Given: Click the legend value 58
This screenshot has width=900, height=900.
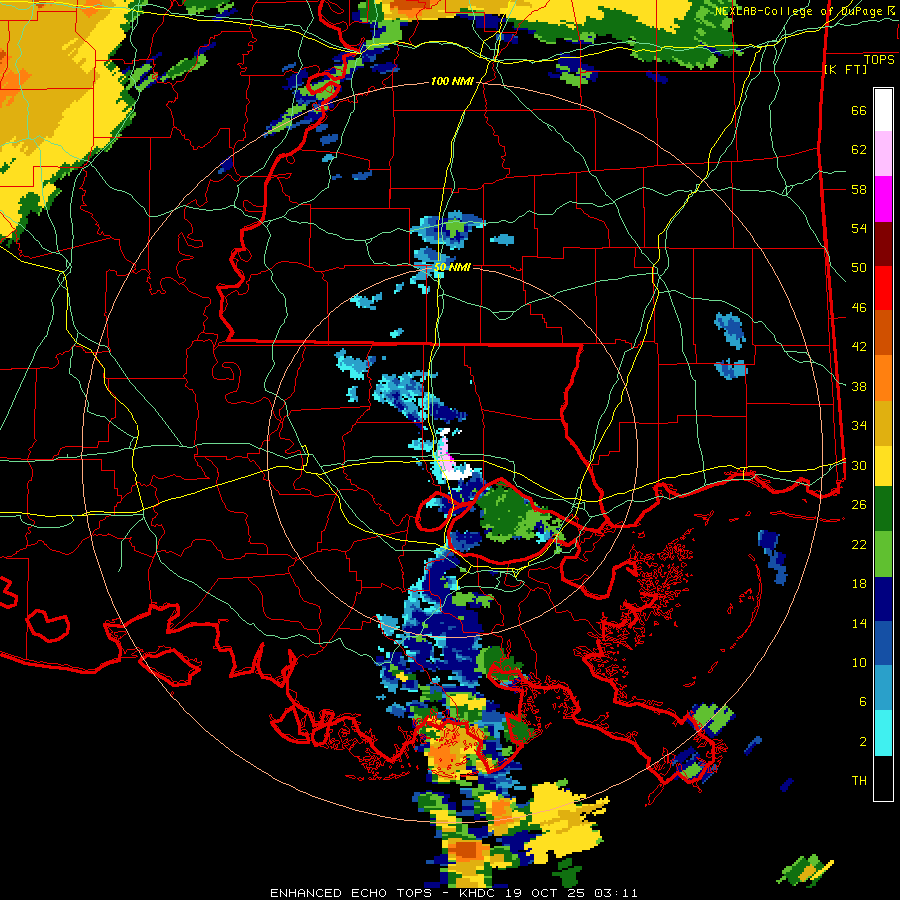Looking at the screenshot, I should (859, 189).
